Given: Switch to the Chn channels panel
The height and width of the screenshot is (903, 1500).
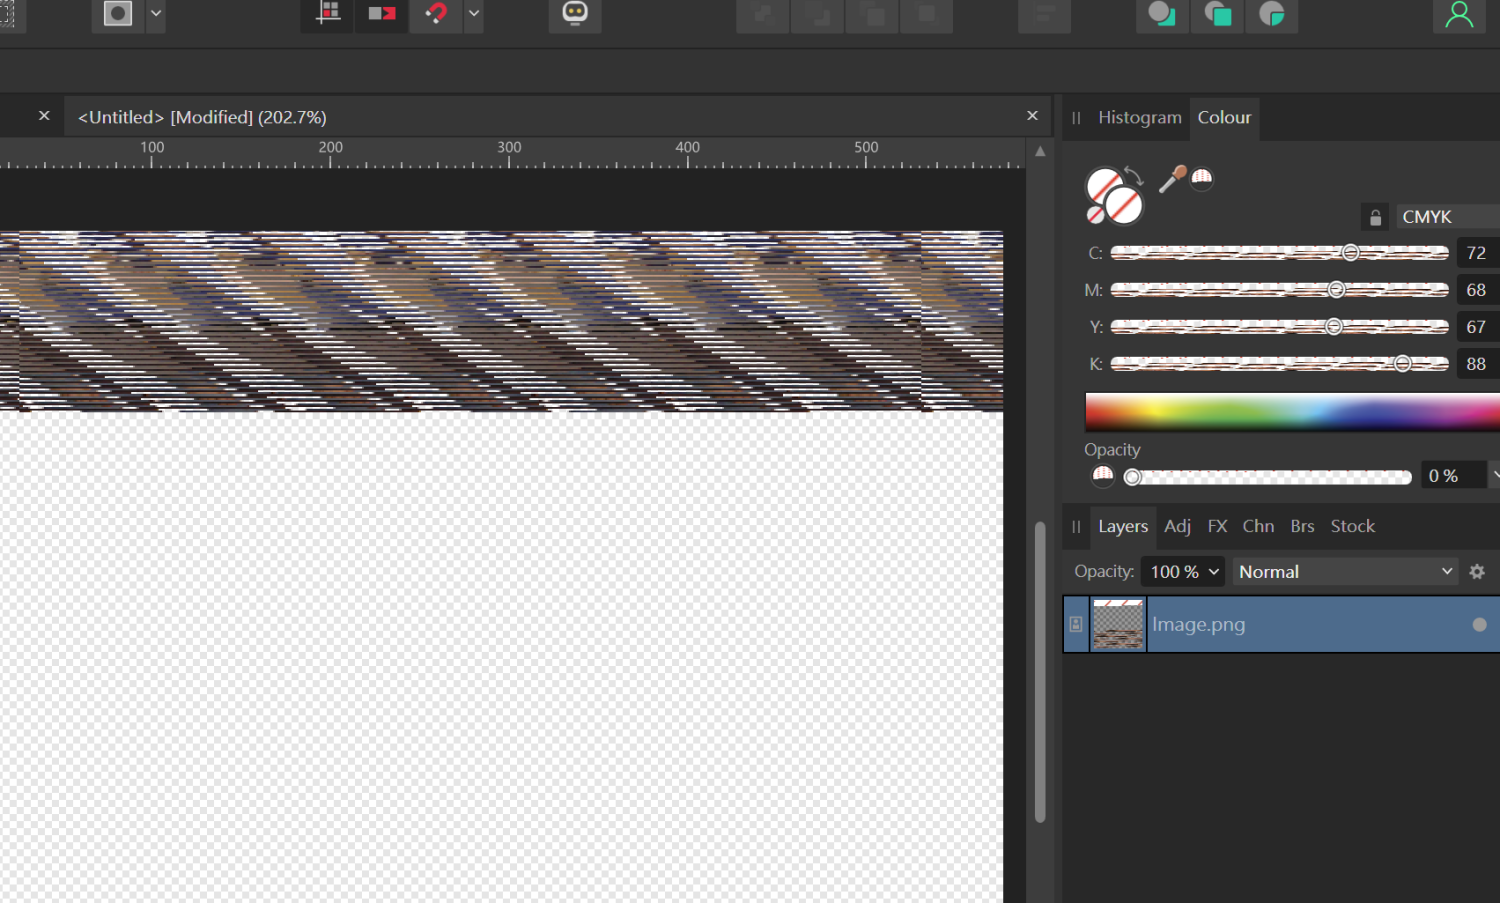Looking at the screenshot, I should tap(1258, 526).
